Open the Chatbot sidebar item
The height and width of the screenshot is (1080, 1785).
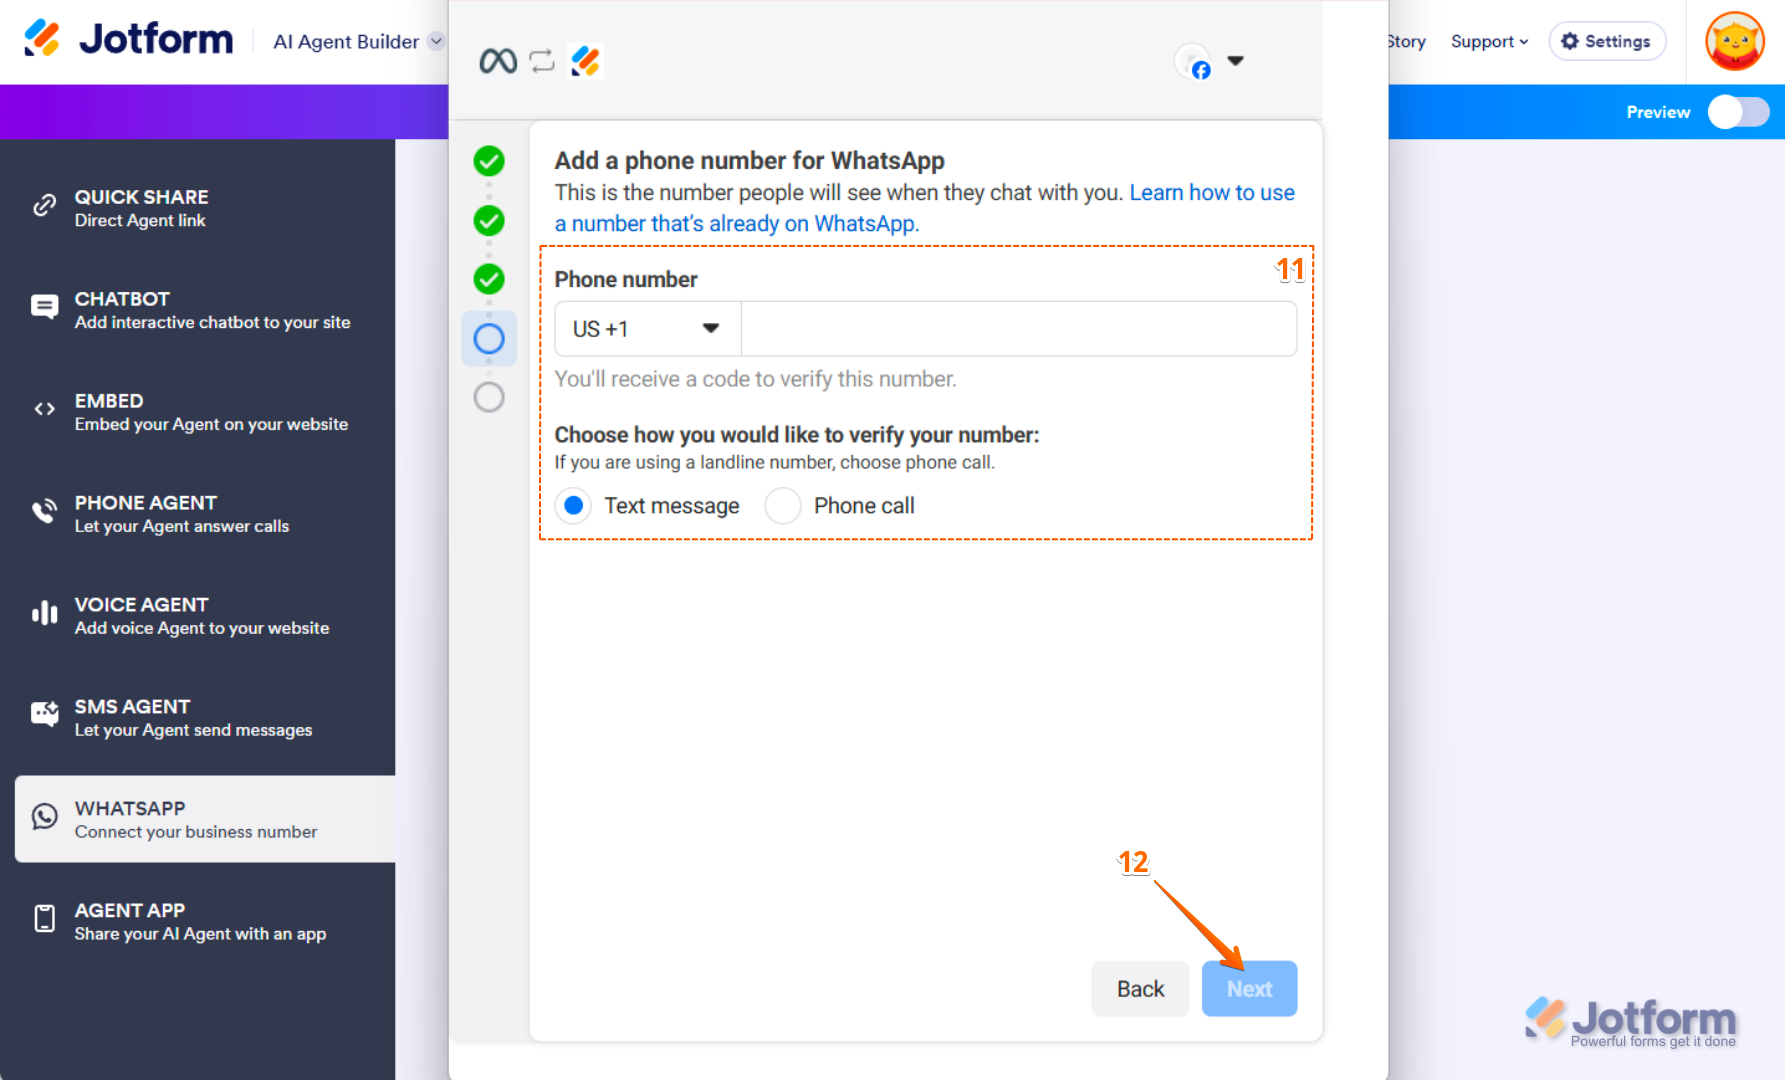click(x=205, y=310)
